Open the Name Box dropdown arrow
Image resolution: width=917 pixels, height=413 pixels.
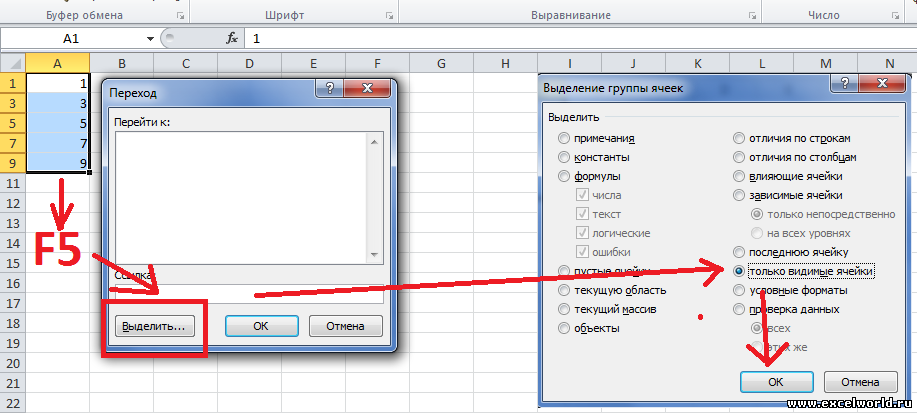point(150,39)
